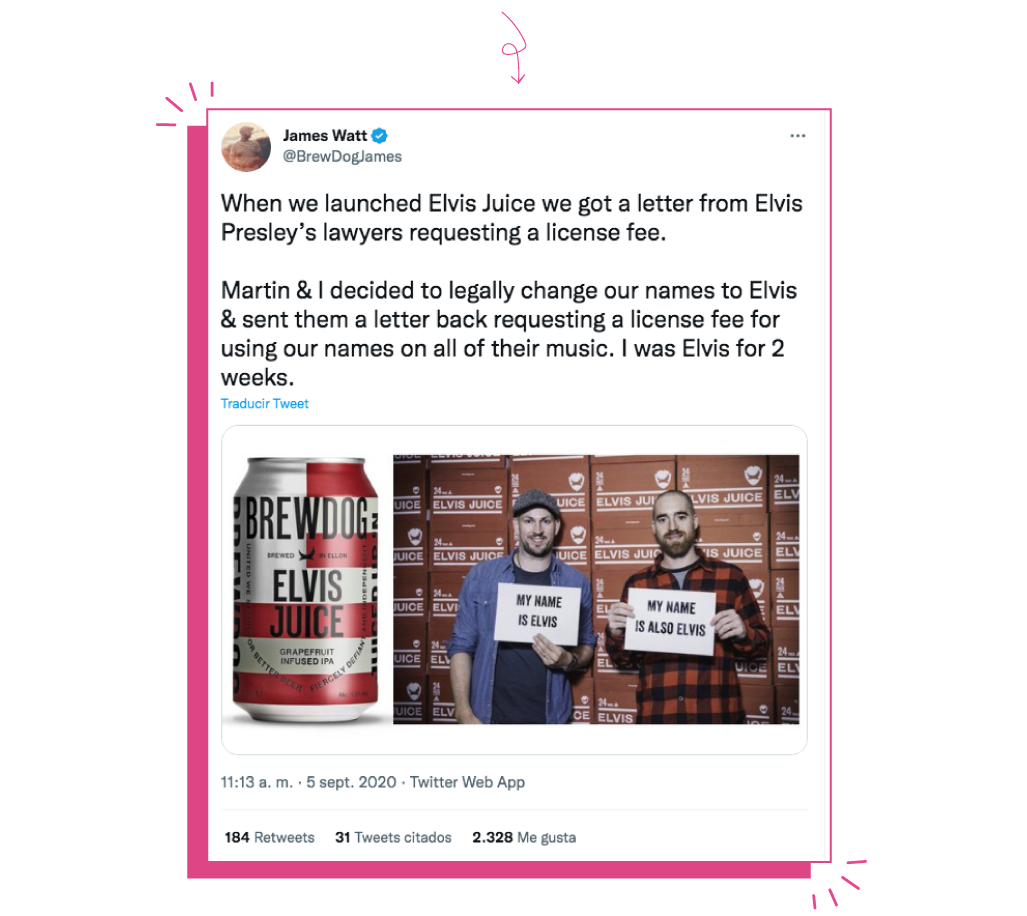Click the 5 sept. 2020 date
Screen dimensions: 1027x916
click(x=351, y=782)
